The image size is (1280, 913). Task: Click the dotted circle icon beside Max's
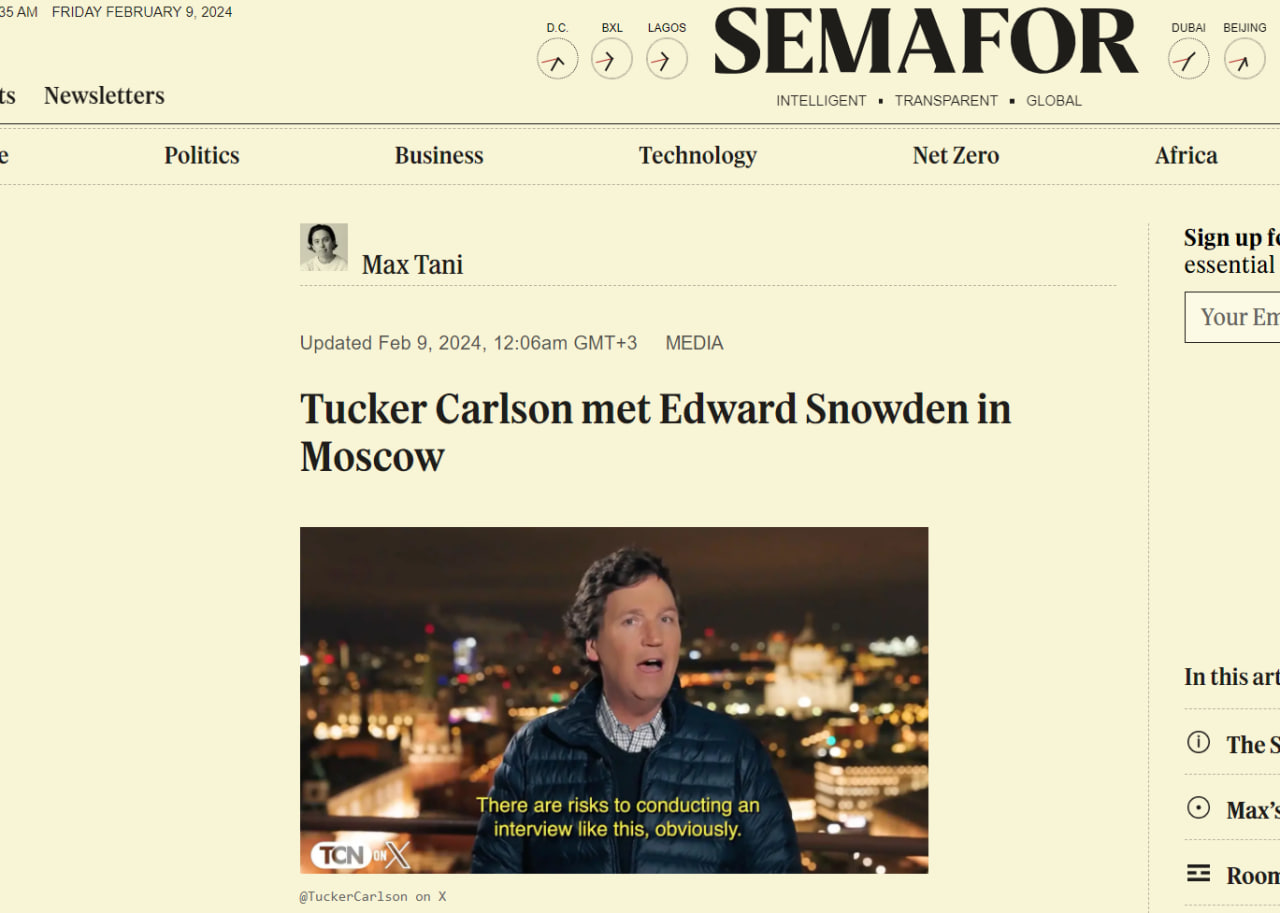[x=1198, y=808]
